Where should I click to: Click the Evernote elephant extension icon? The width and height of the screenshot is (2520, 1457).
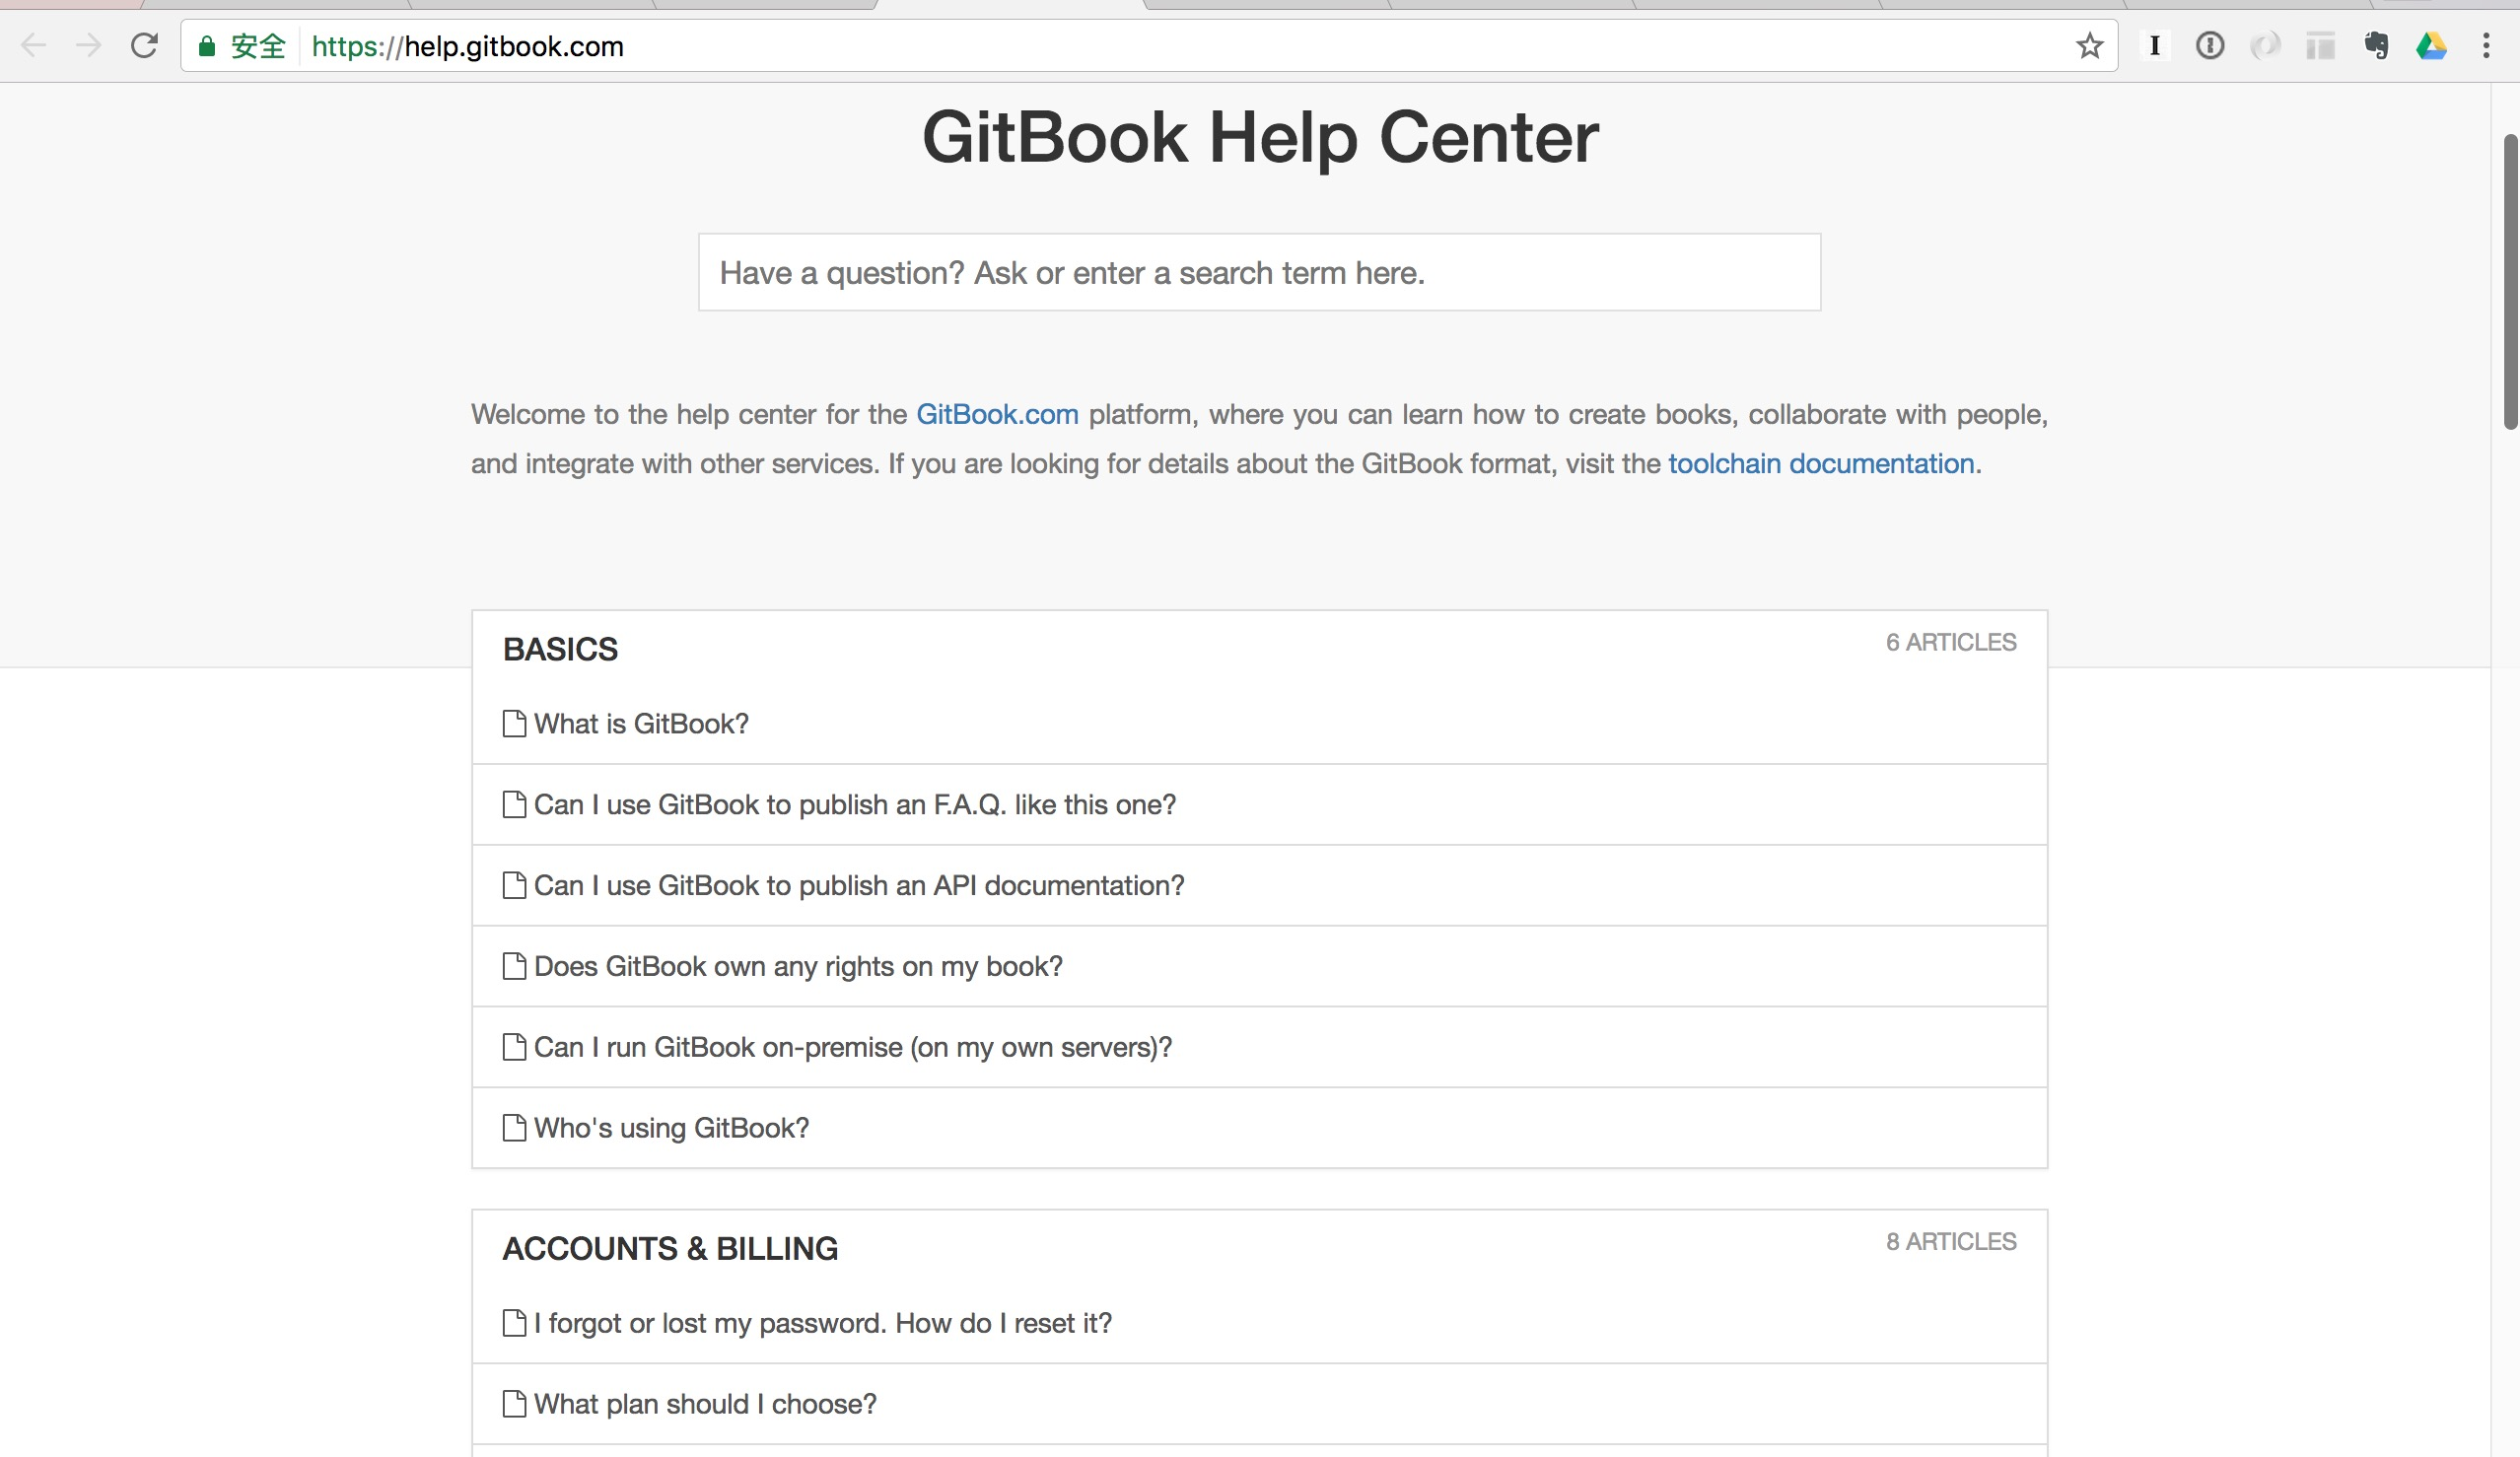[x=2376, y=46]
